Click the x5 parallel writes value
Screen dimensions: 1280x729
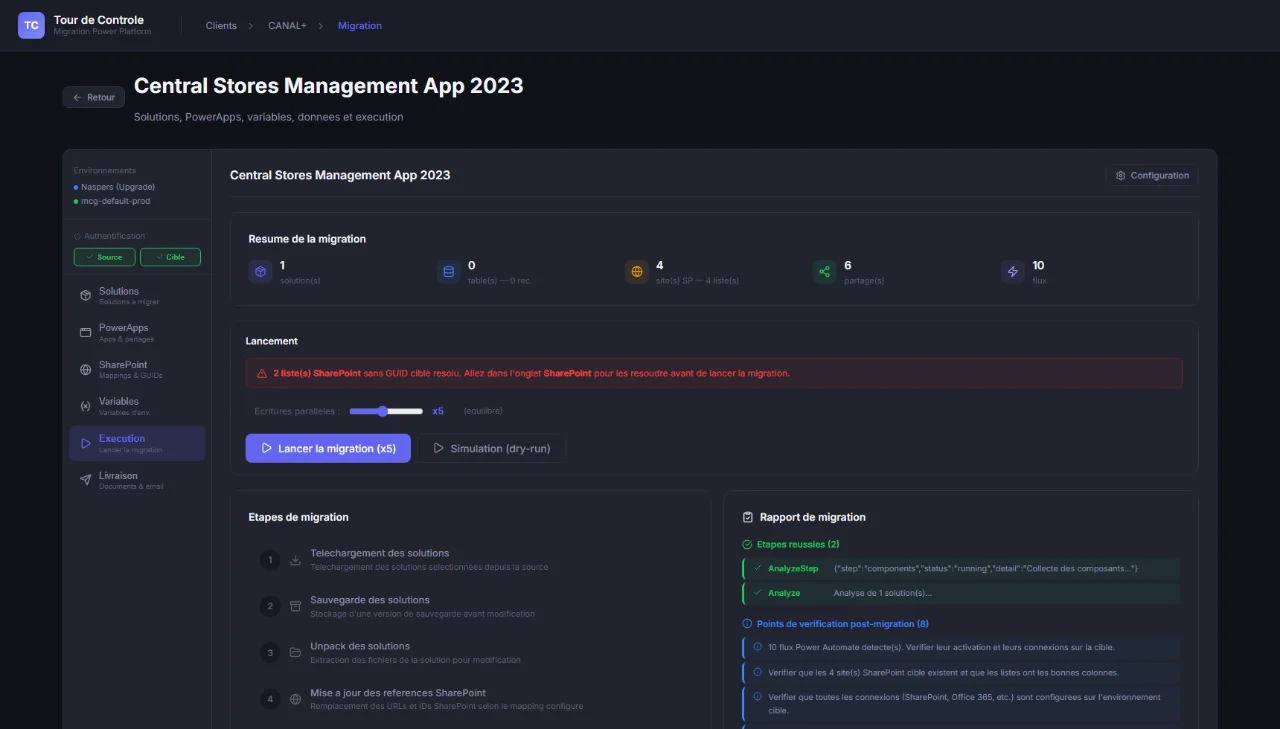(438, 411)
